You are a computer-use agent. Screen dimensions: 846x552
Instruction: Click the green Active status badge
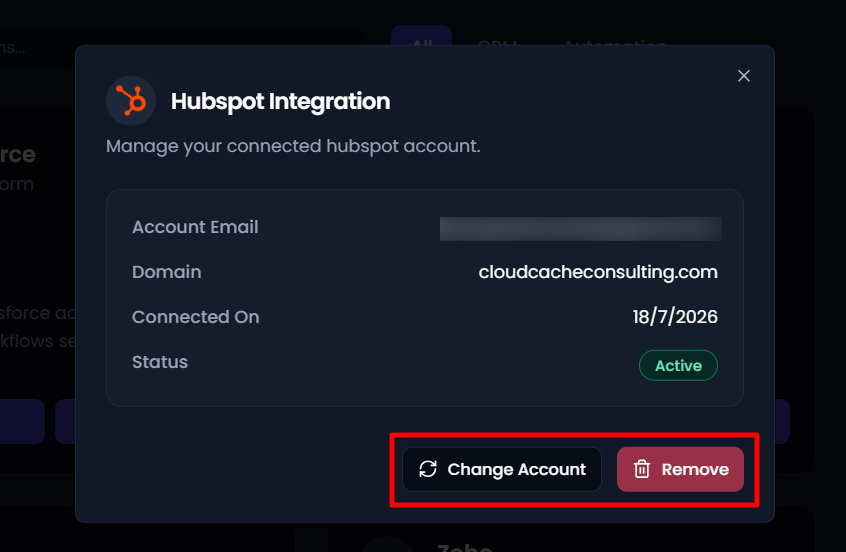pyautogui.click(x=678, y=365)
